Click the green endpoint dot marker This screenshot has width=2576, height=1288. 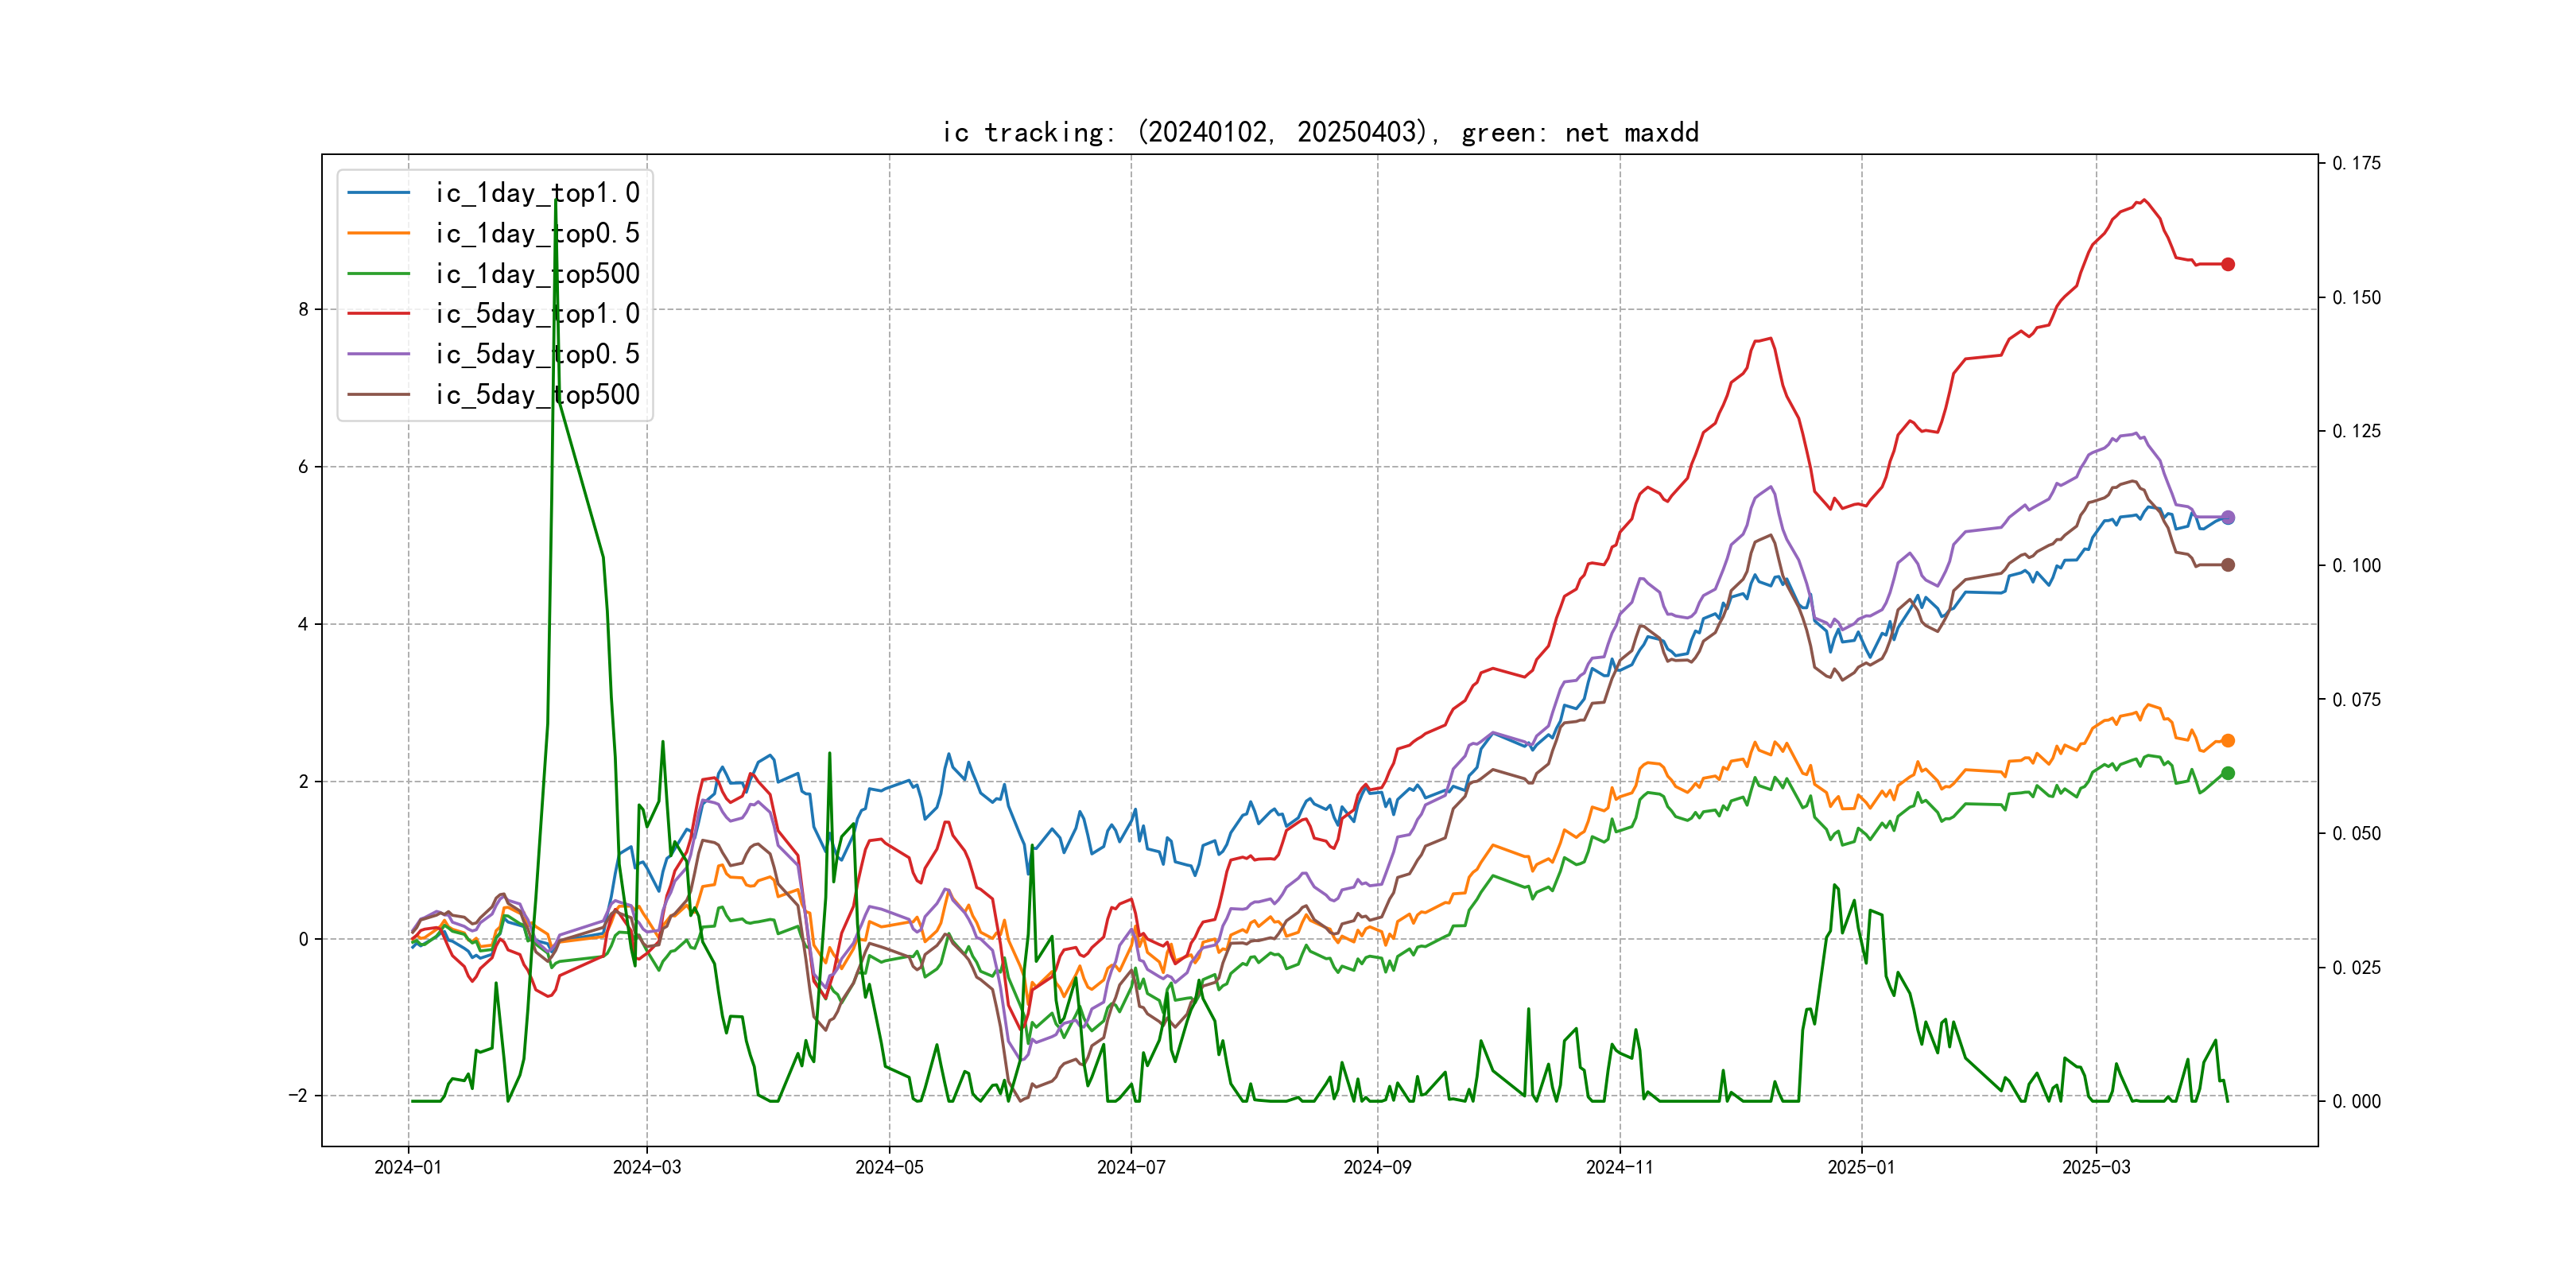pyautogui.click(x=2227, y=773)
